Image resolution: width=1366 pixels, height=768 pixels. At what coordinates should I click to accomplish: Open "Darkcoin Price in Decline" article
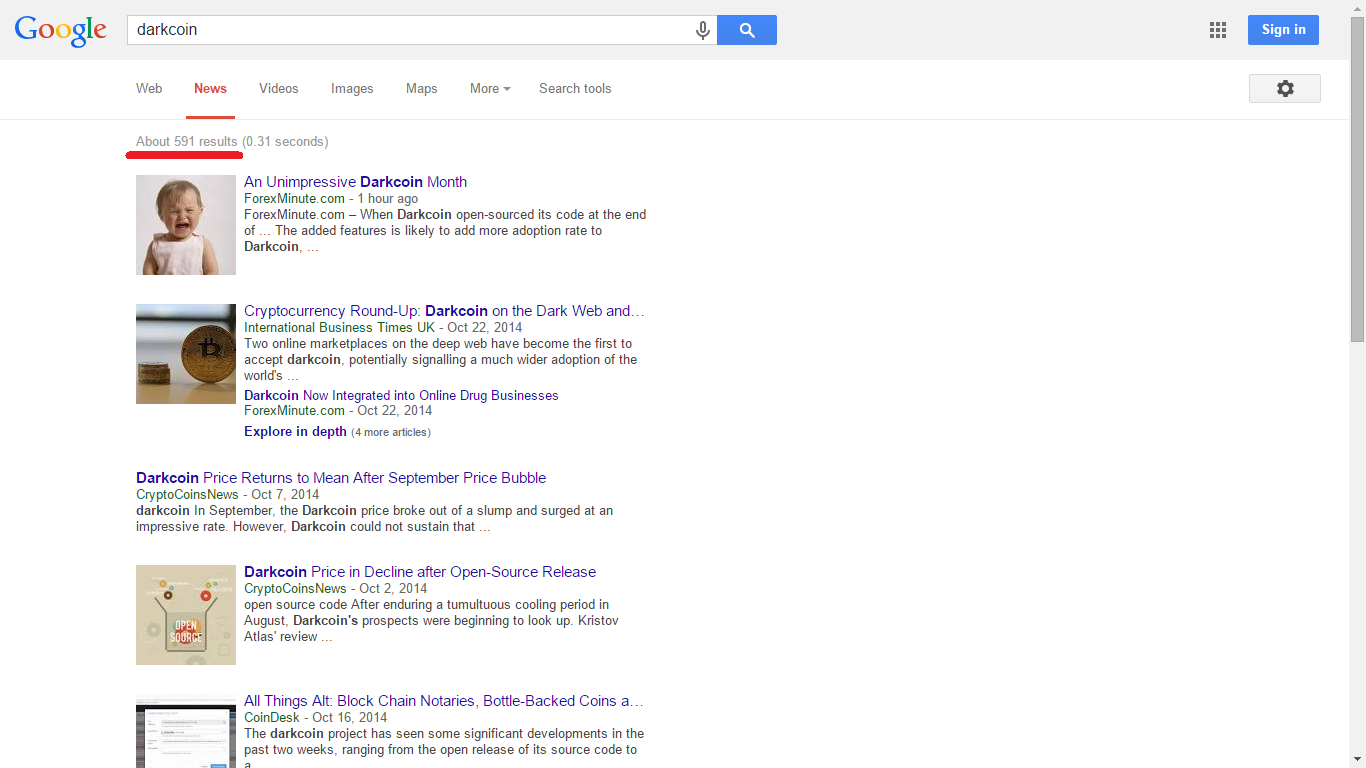coord(420,572)
